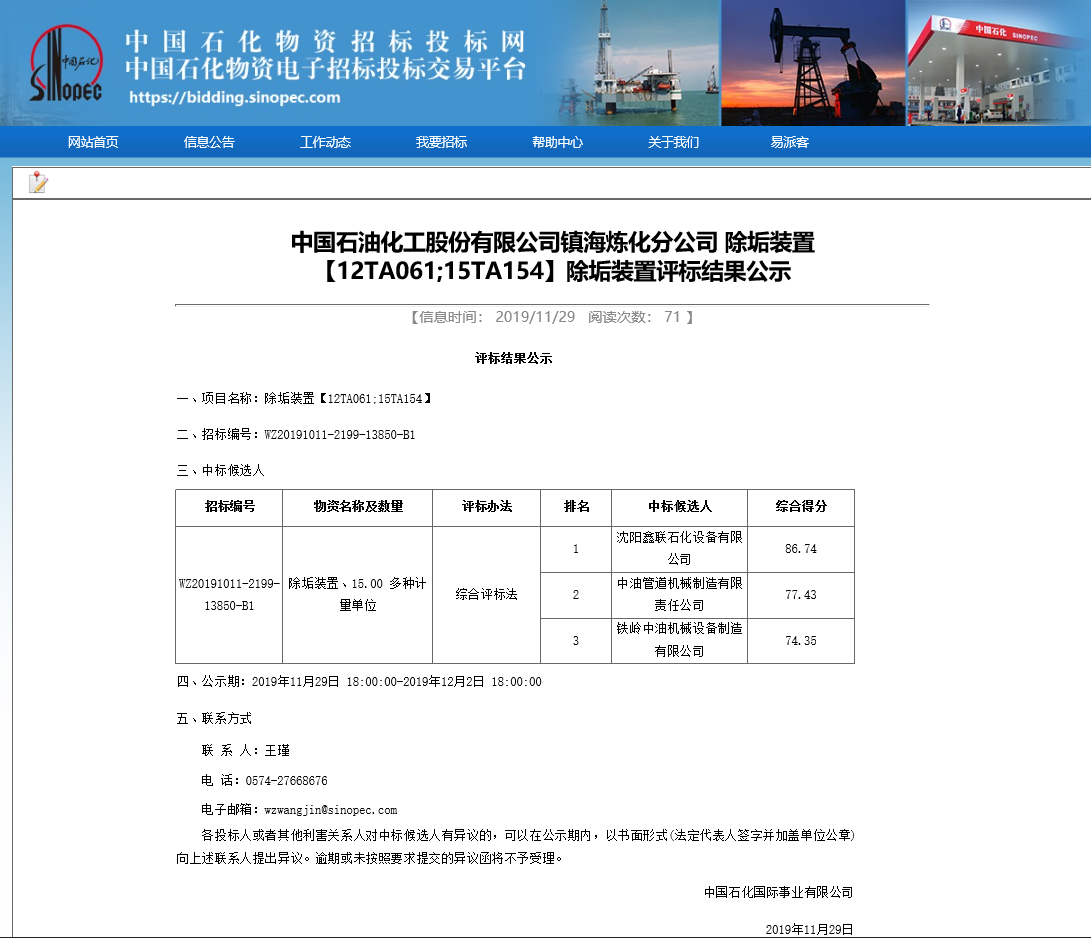The image size is (1091, 938).
Task: Select 我要招标 in the navigation bar
Action: 441,142
